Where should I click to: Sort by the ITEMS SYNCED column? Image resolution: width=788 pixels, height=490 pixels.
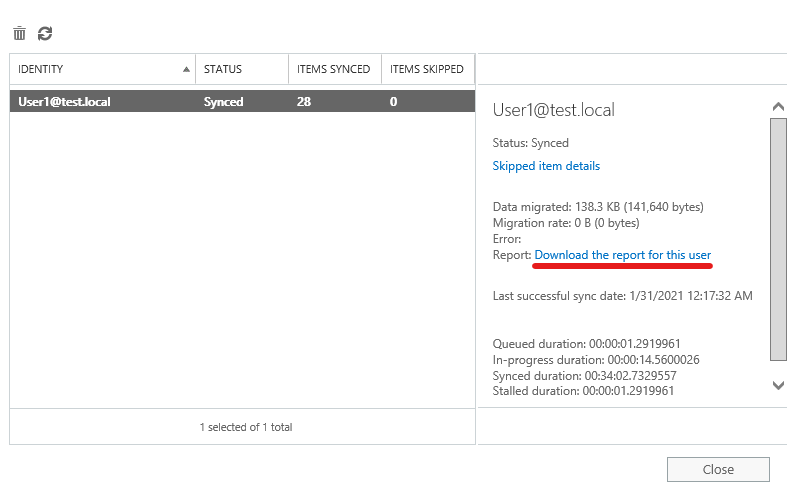click(x=335, y=69)
